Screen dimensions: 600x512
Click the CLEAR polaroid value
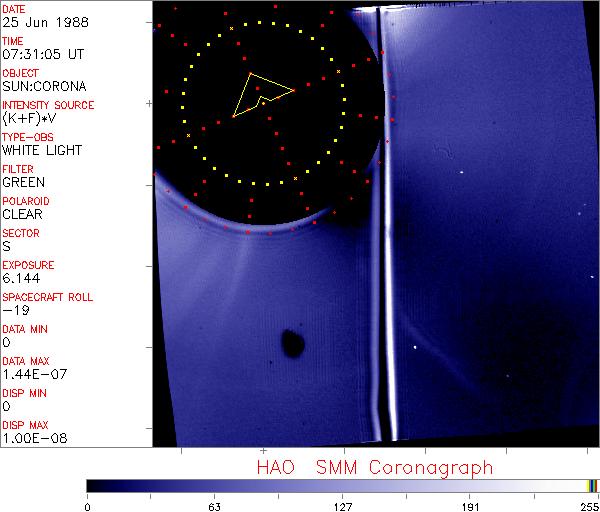23,214
